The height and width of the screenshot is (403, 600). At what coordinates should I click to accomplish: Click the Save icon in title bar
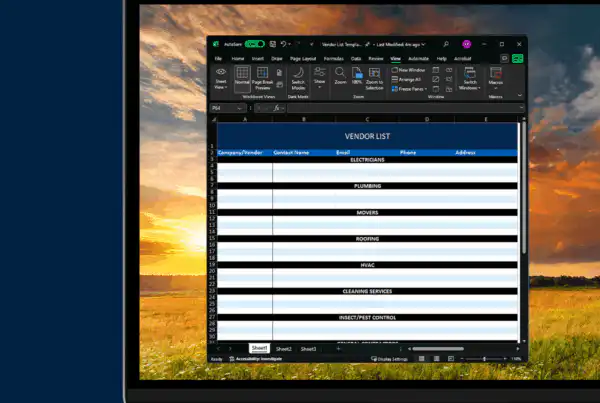(272, 44)
